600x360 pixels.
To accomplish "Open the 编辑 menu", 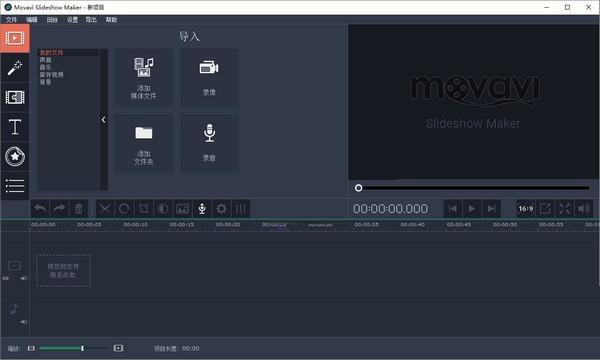I will [x=32, y=20].
